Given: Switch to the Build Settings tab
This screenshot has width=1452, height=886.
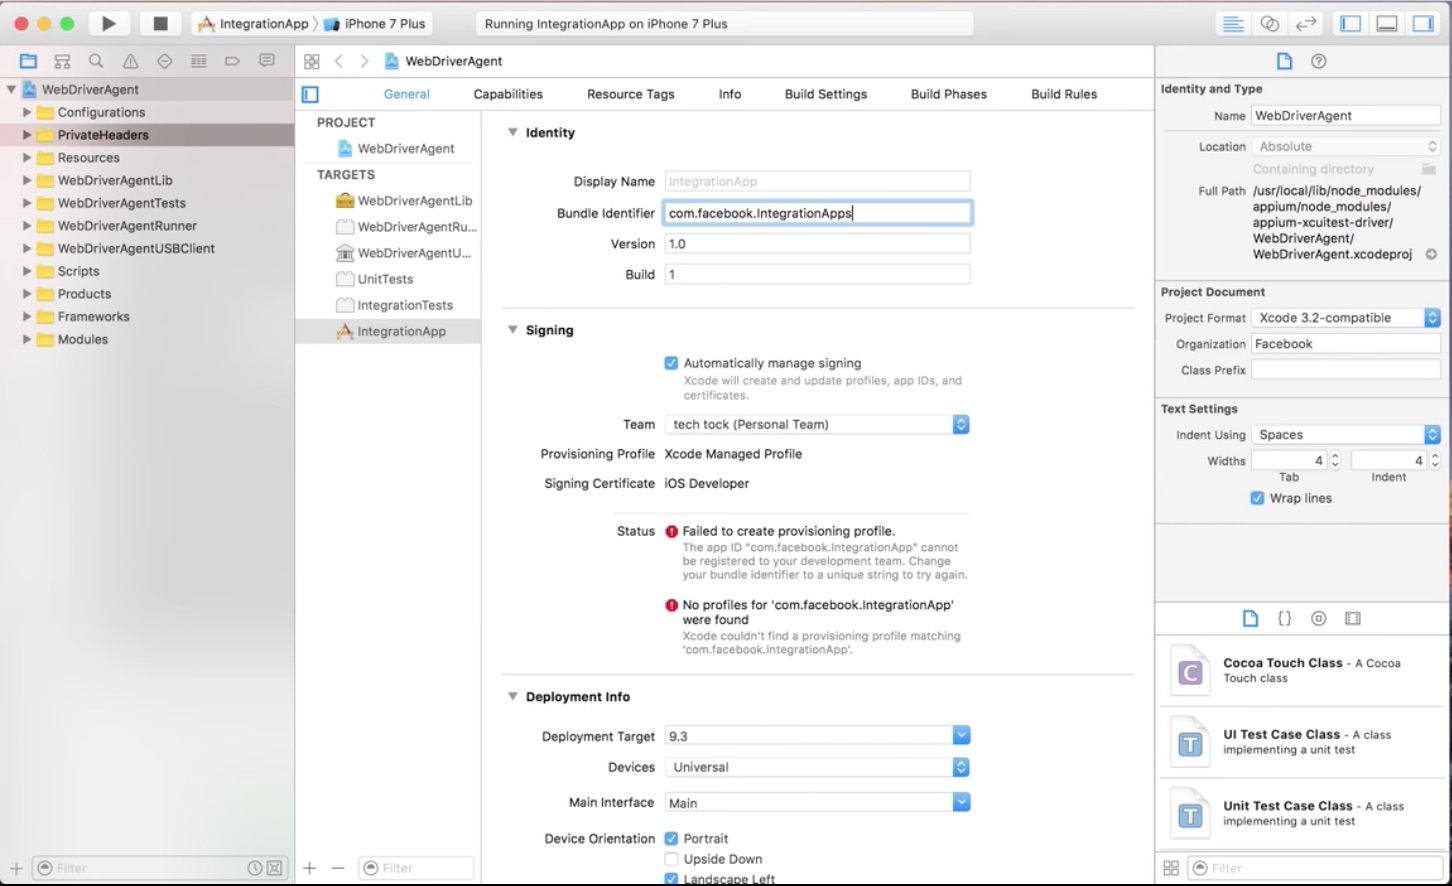Looking at the screenshot, I should pos(826,94).
